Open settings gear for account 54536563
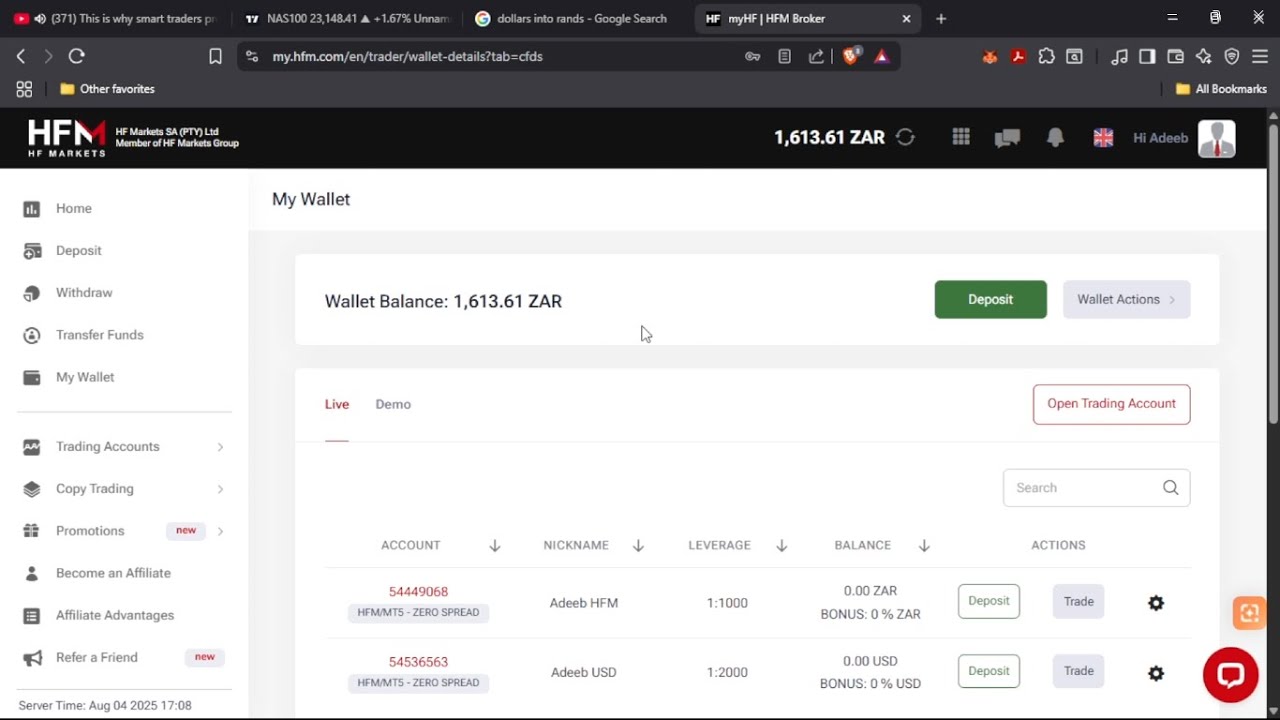Screen dimensions: 1280x720 tap(1156, 673)
